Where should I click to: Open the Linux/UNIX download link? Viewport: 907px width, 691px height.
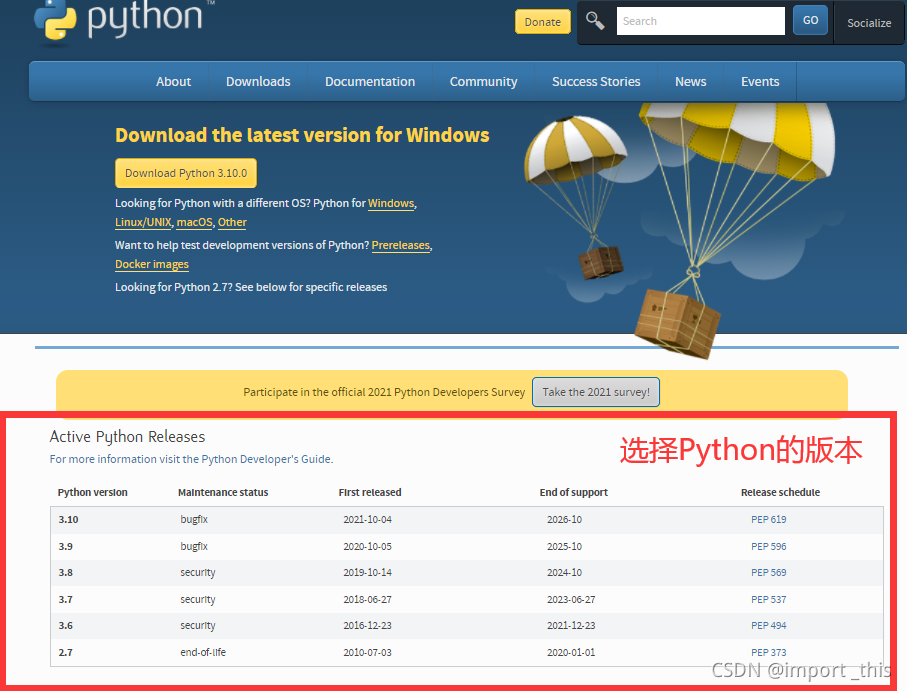point(143,223)
